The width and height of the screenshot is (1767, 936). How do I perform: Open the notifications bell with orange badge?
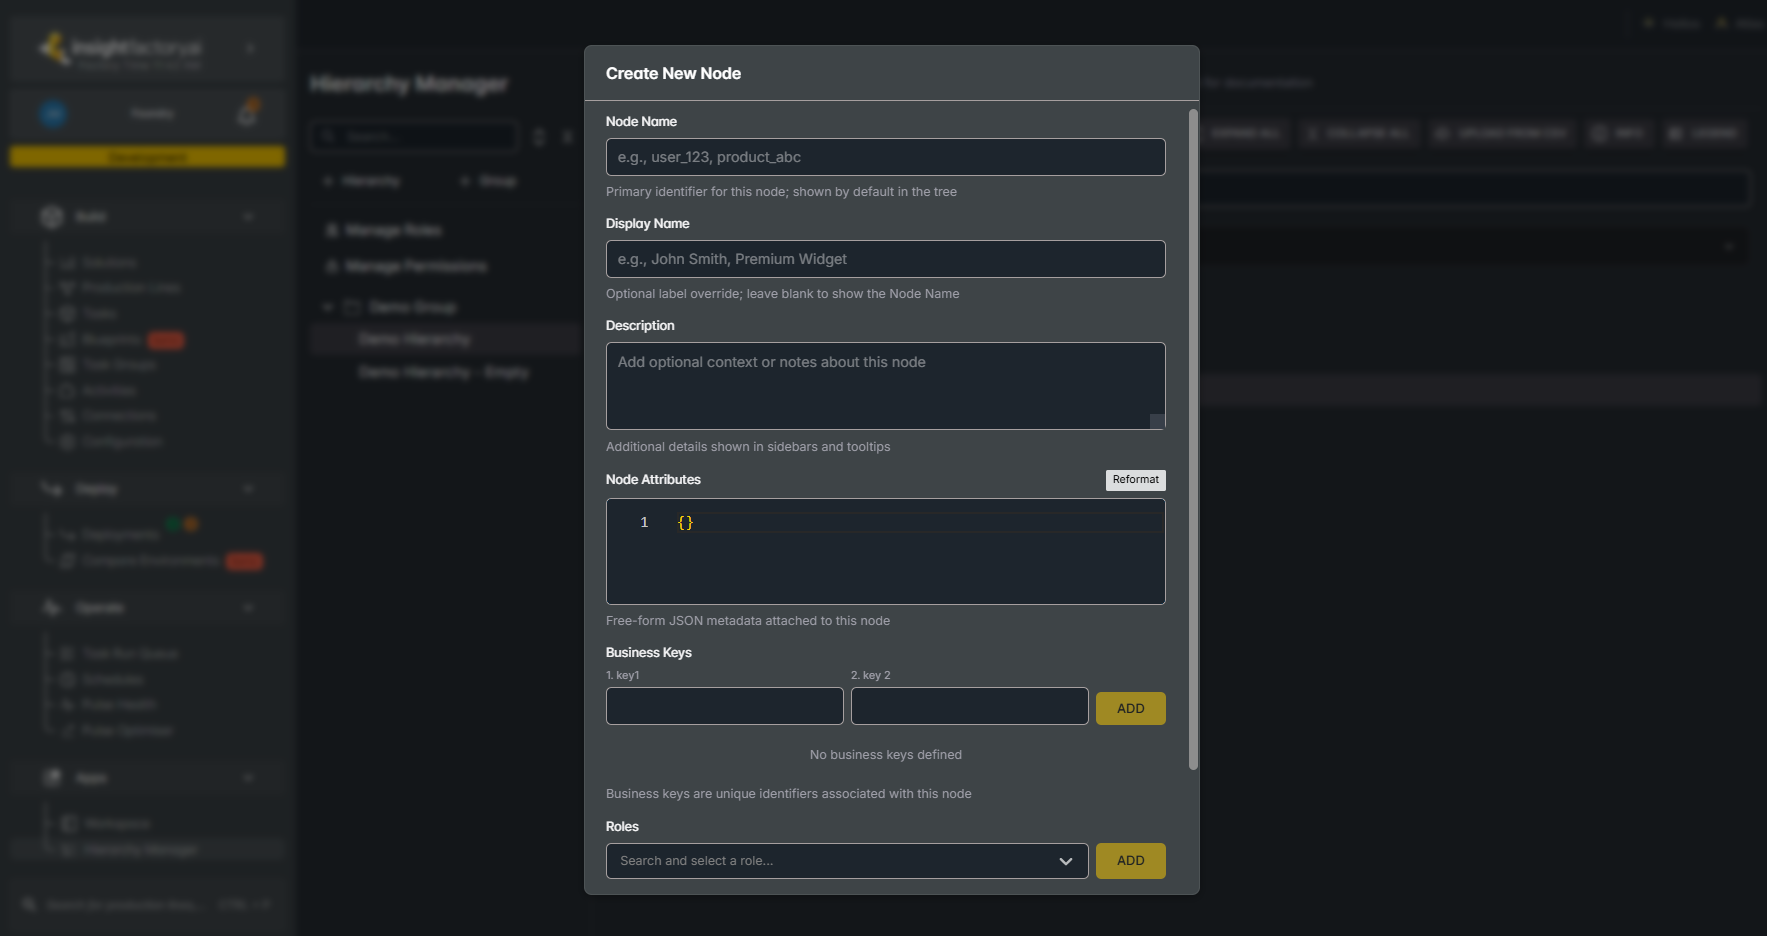point(248,113)
